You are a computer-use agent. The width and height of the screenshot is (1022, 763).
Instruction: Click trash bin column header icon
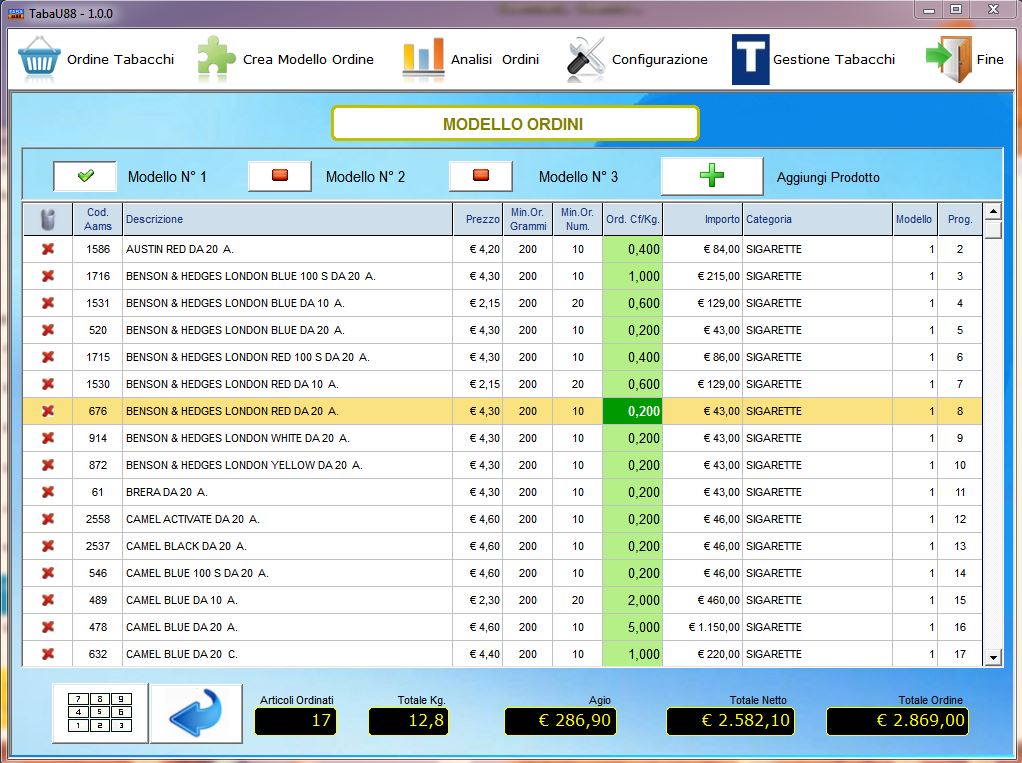48,219
